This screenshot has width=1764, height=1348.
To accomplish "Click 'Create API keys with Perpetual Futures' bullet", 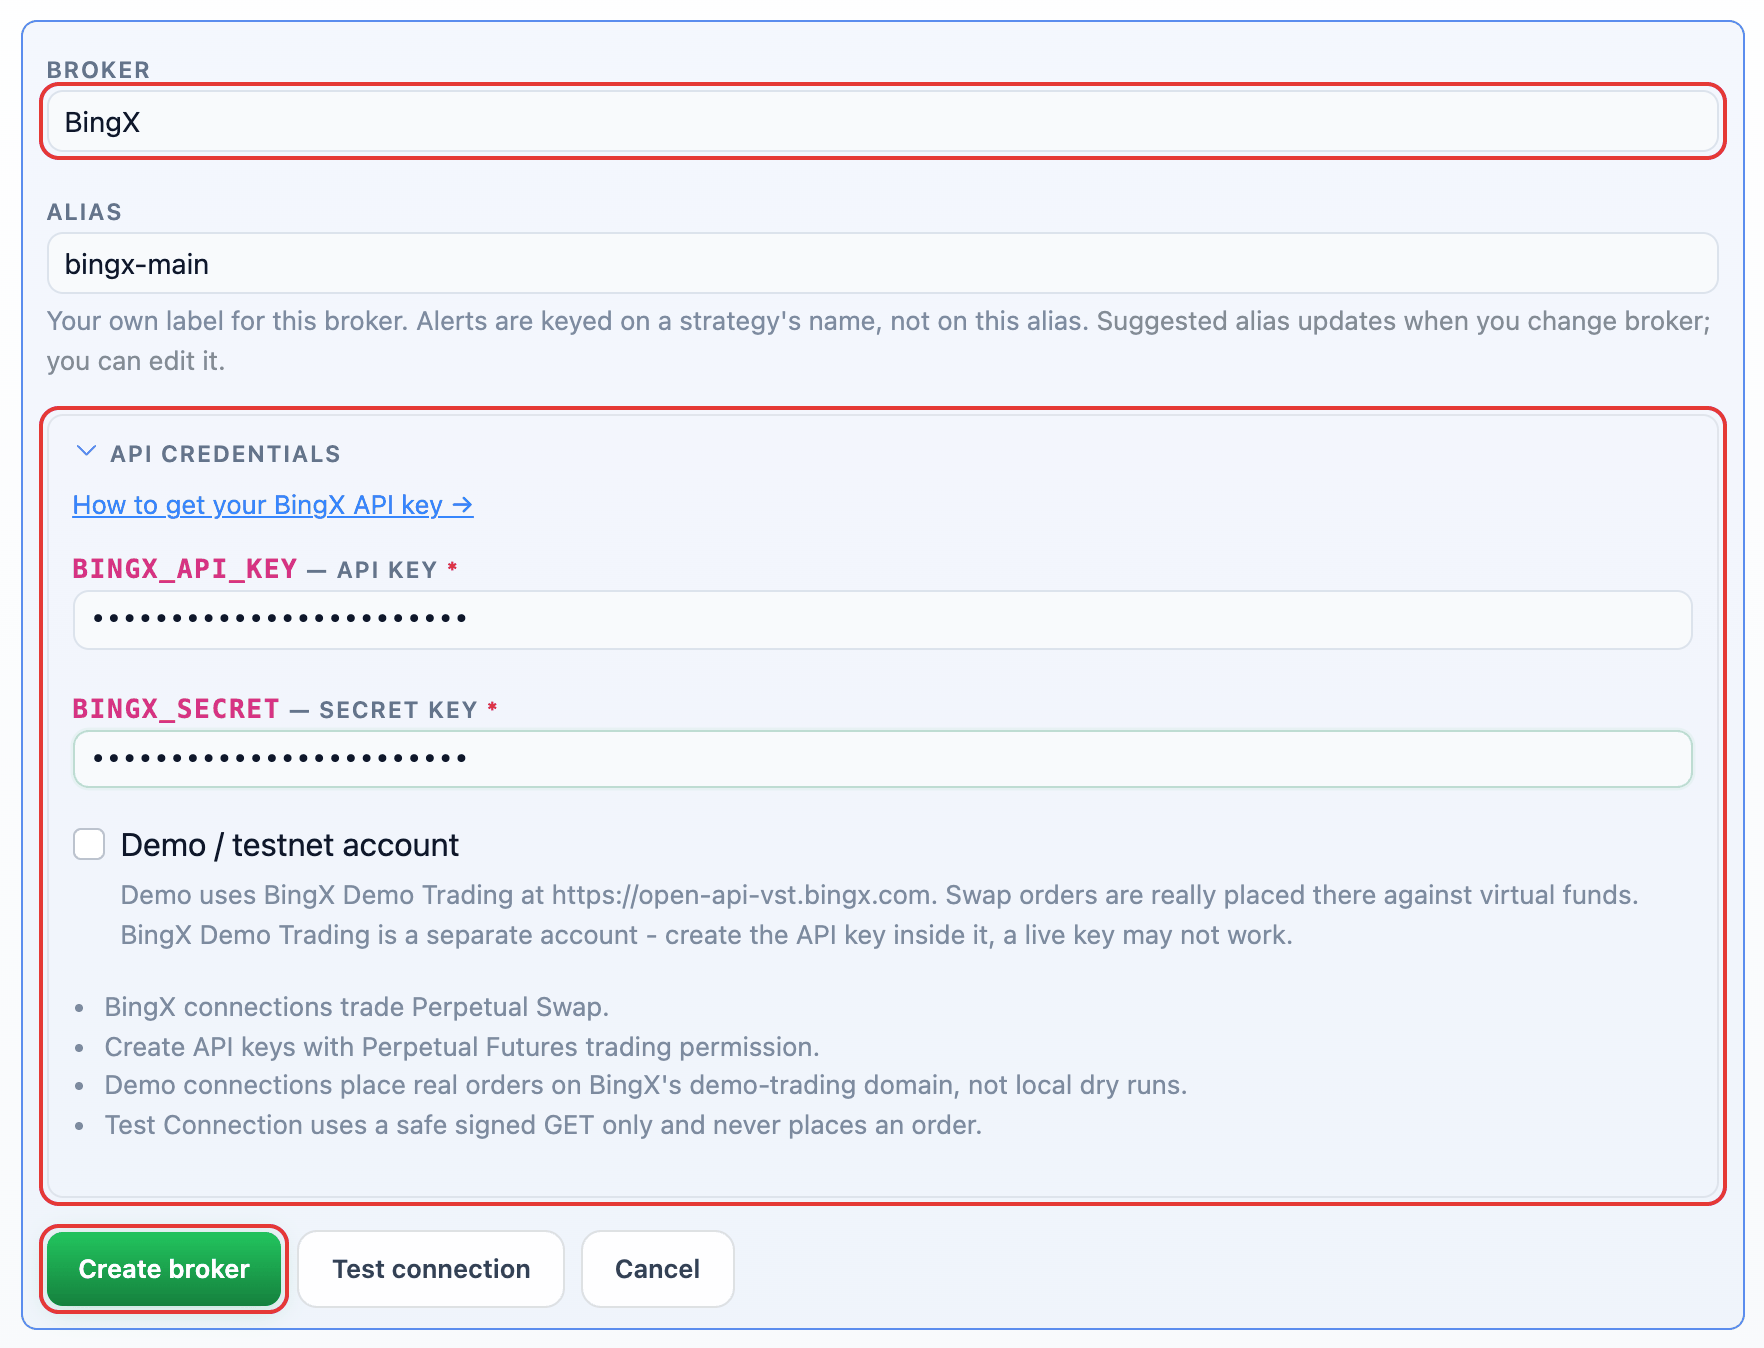I will pyautogui.click(x=462, y=1047).
